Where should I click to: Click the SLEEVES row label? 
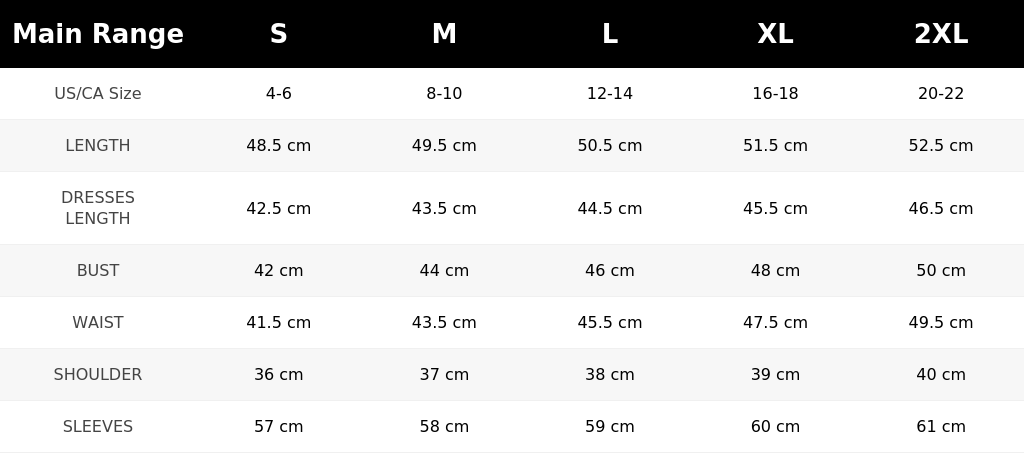coord(98,427)
